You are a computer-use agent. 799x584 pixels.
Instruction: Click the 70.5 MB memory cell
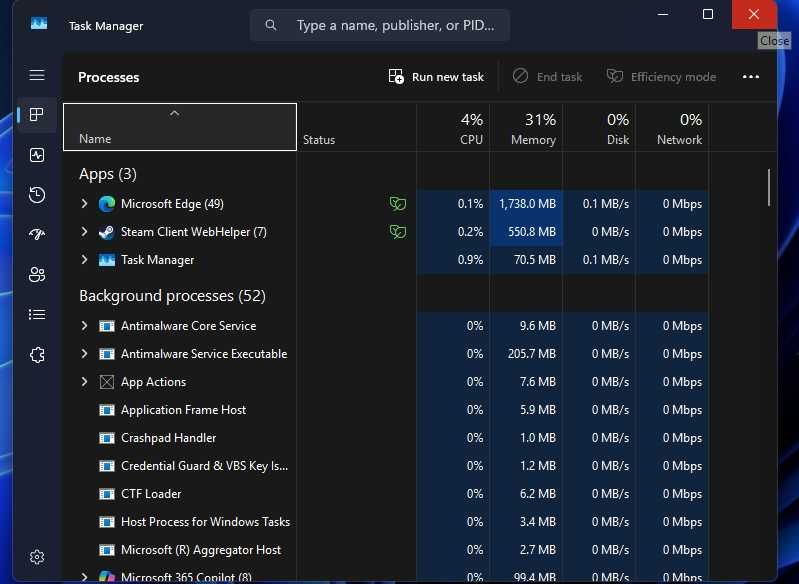[x=526, y=260]
